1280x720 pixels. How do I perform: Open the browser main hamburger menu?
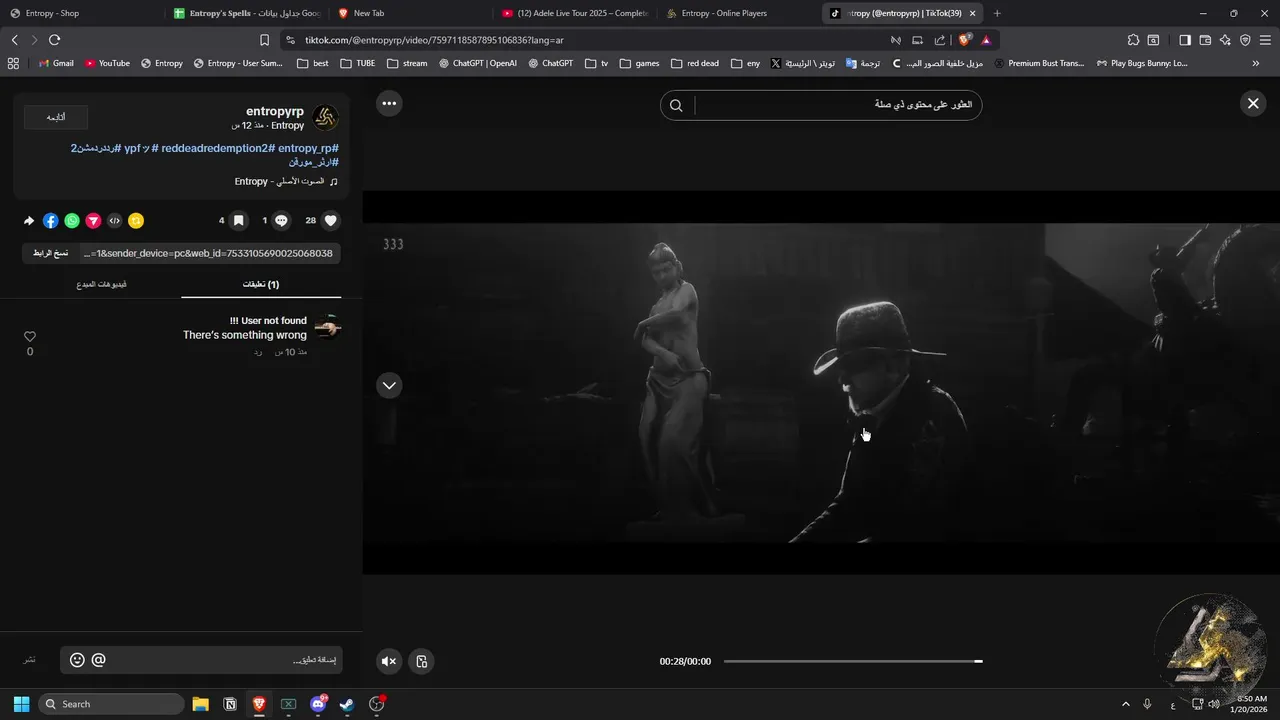(x=1265, y=40)
